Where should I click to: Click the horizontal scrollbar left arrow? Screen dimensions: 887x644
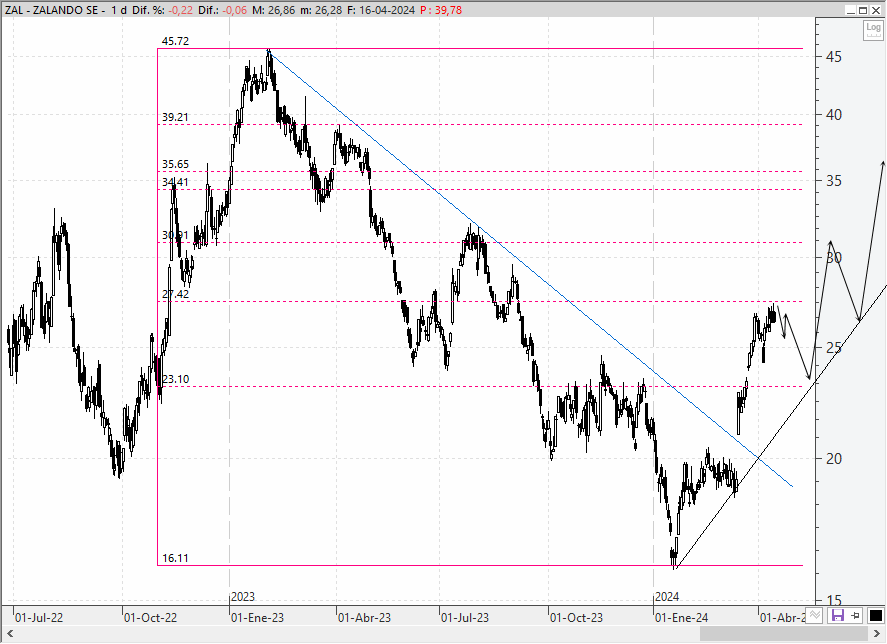point(10,633)
